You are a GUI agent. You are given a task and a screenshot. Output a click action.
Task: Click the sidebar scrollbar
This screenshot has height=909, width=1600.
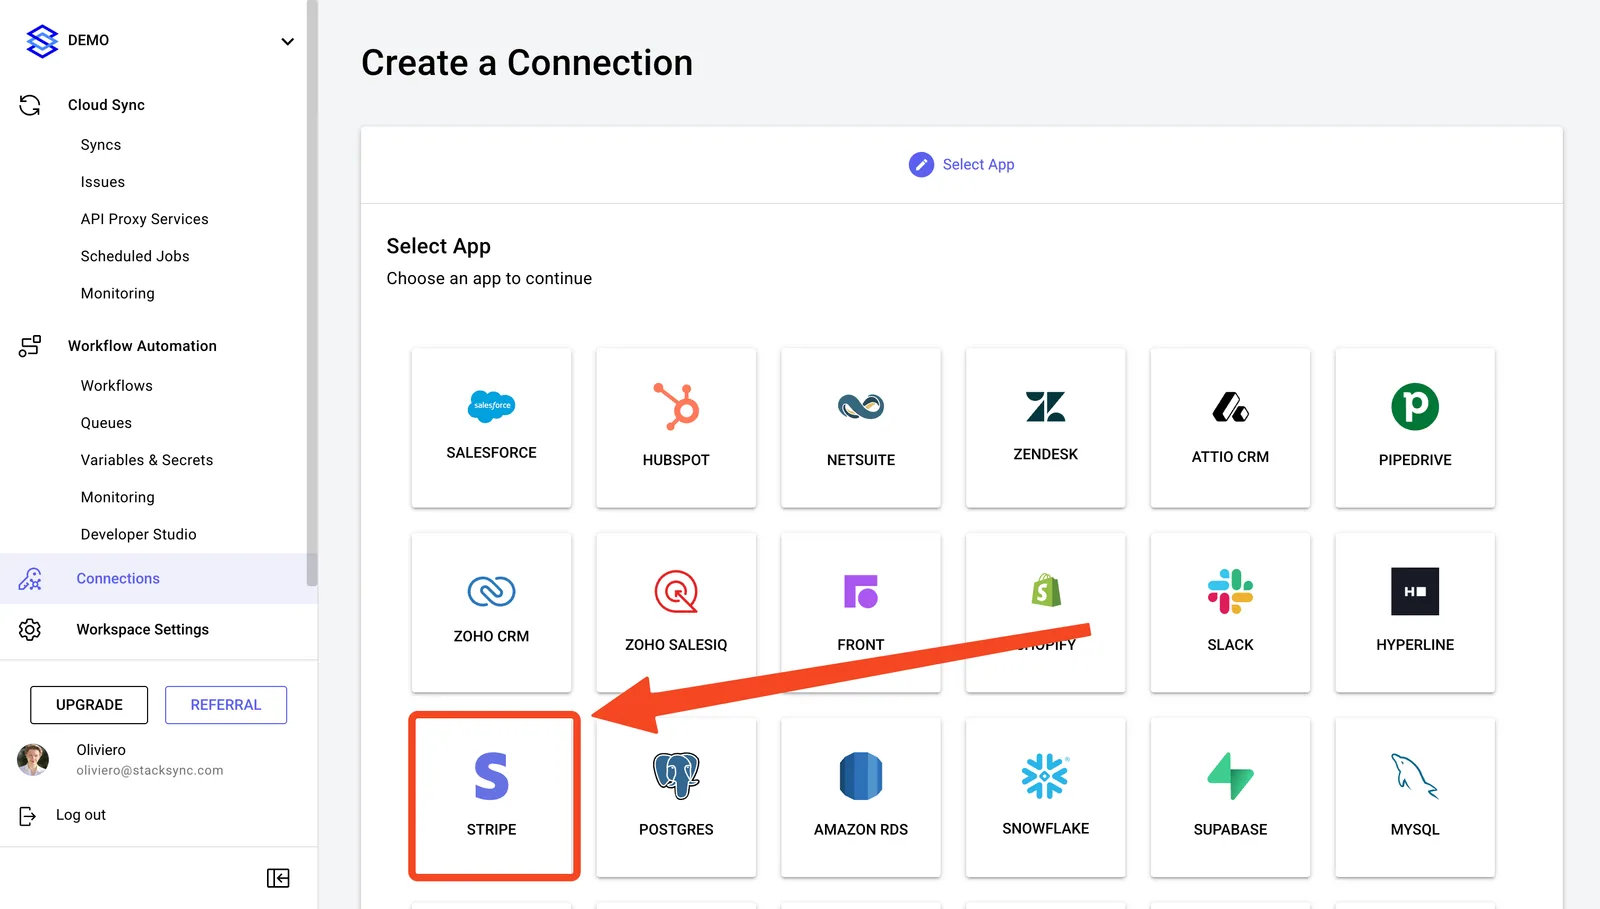[x=312, y=292]
